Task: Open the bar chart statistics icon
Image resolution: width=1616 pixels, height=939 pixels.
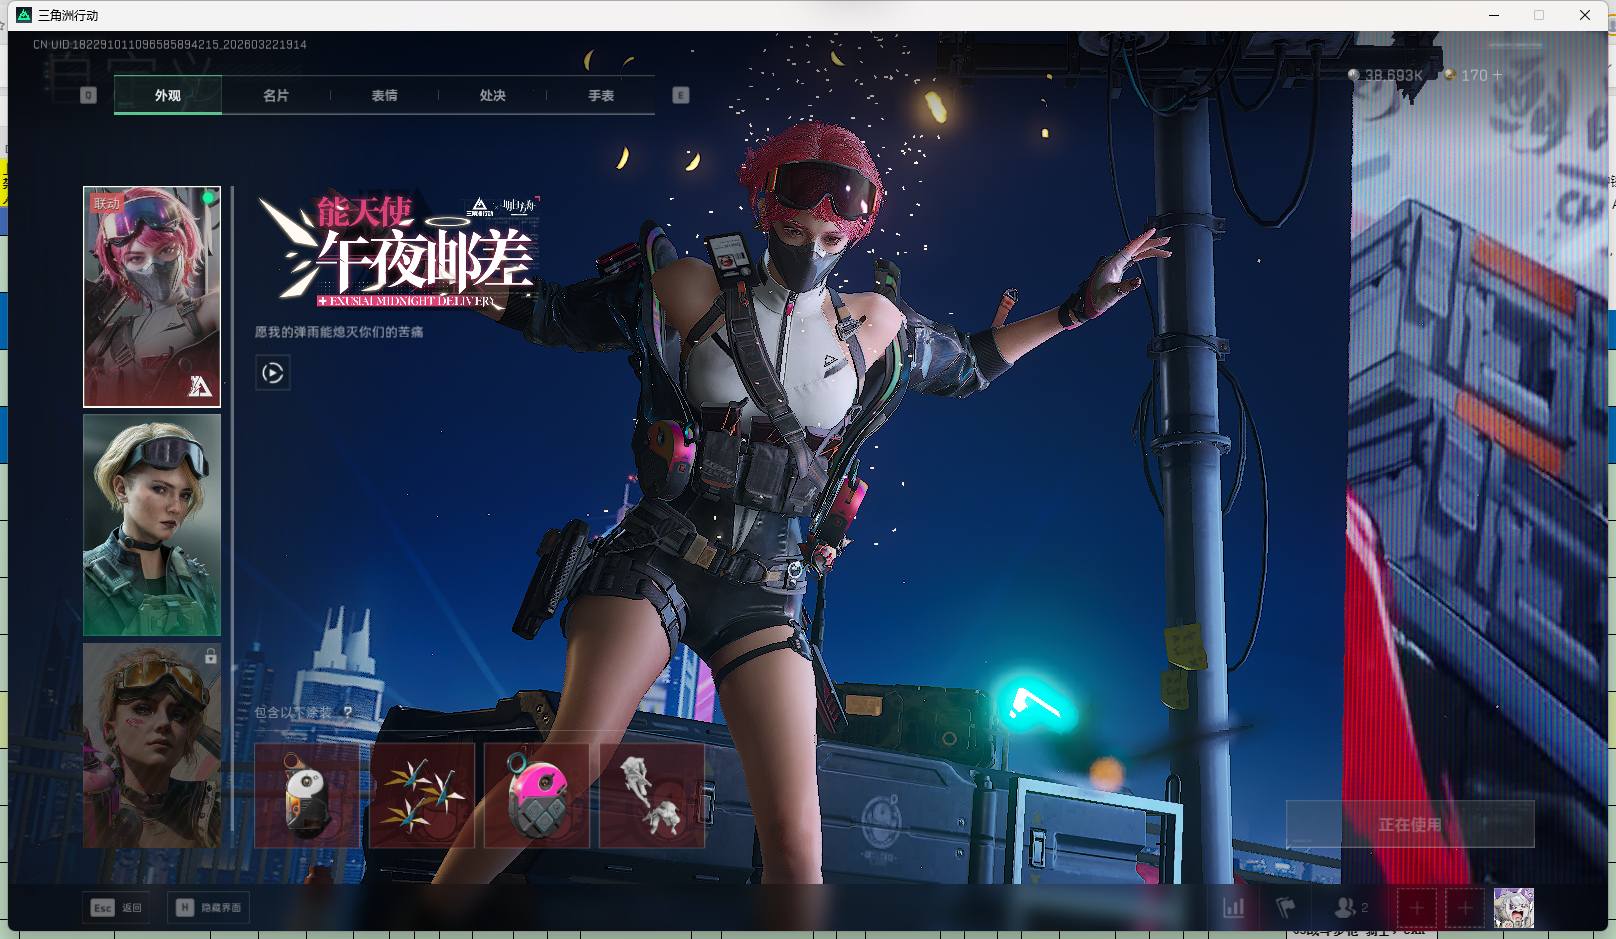Action: pyautogui.click(x=1234, y=908)
